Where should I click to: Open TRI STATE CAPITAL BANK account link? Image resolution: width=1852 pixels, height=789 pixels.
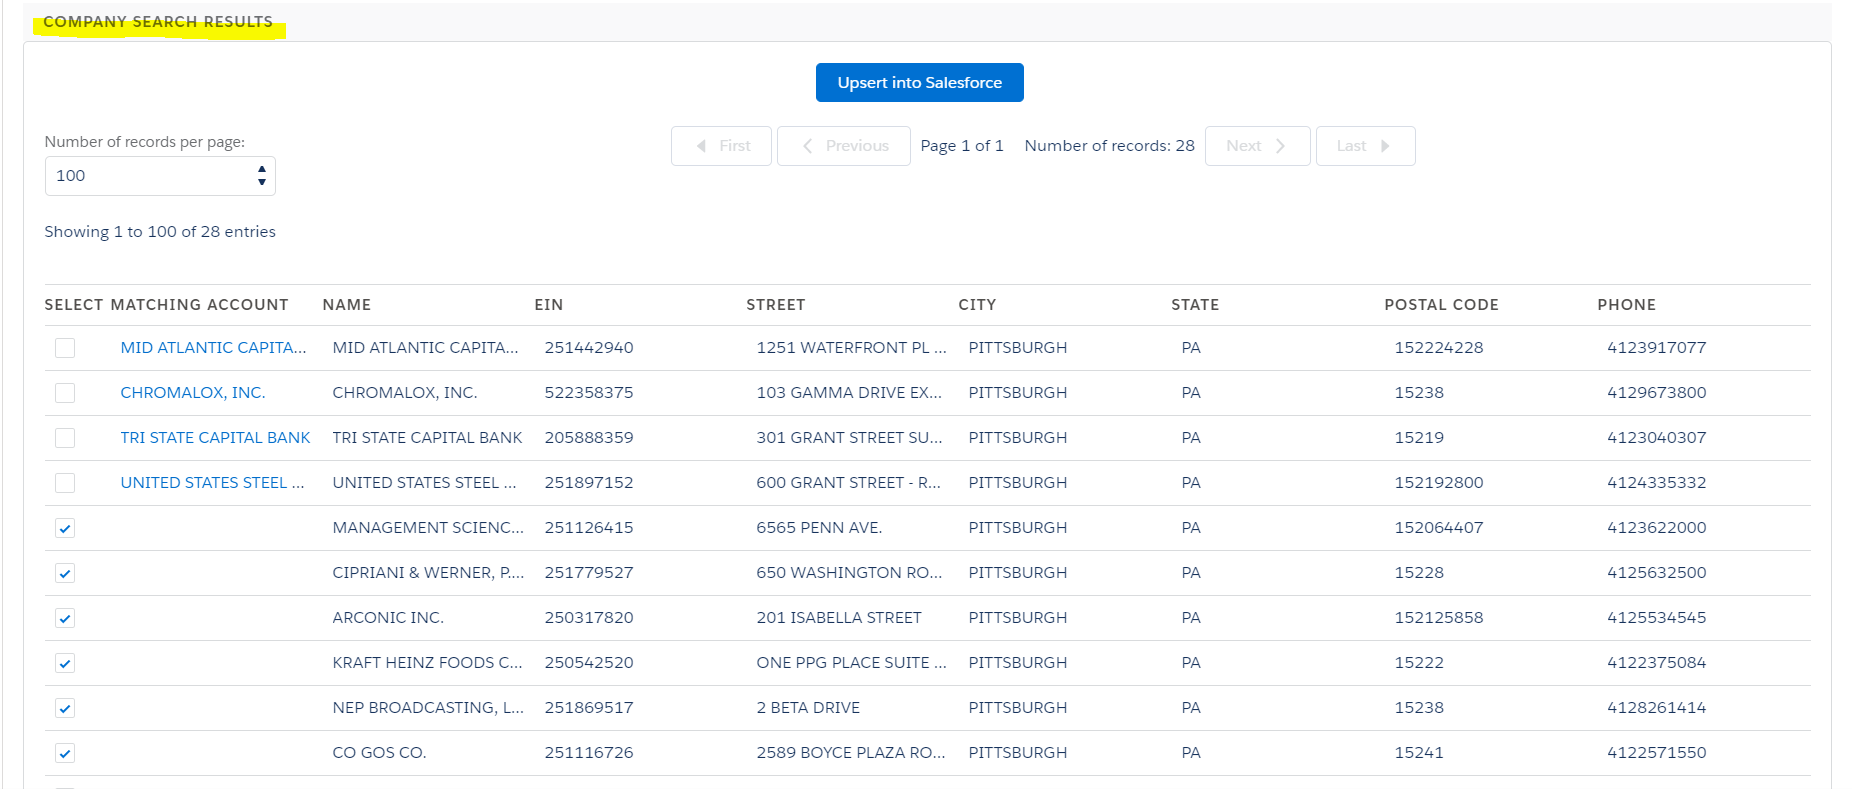[215, 438]
